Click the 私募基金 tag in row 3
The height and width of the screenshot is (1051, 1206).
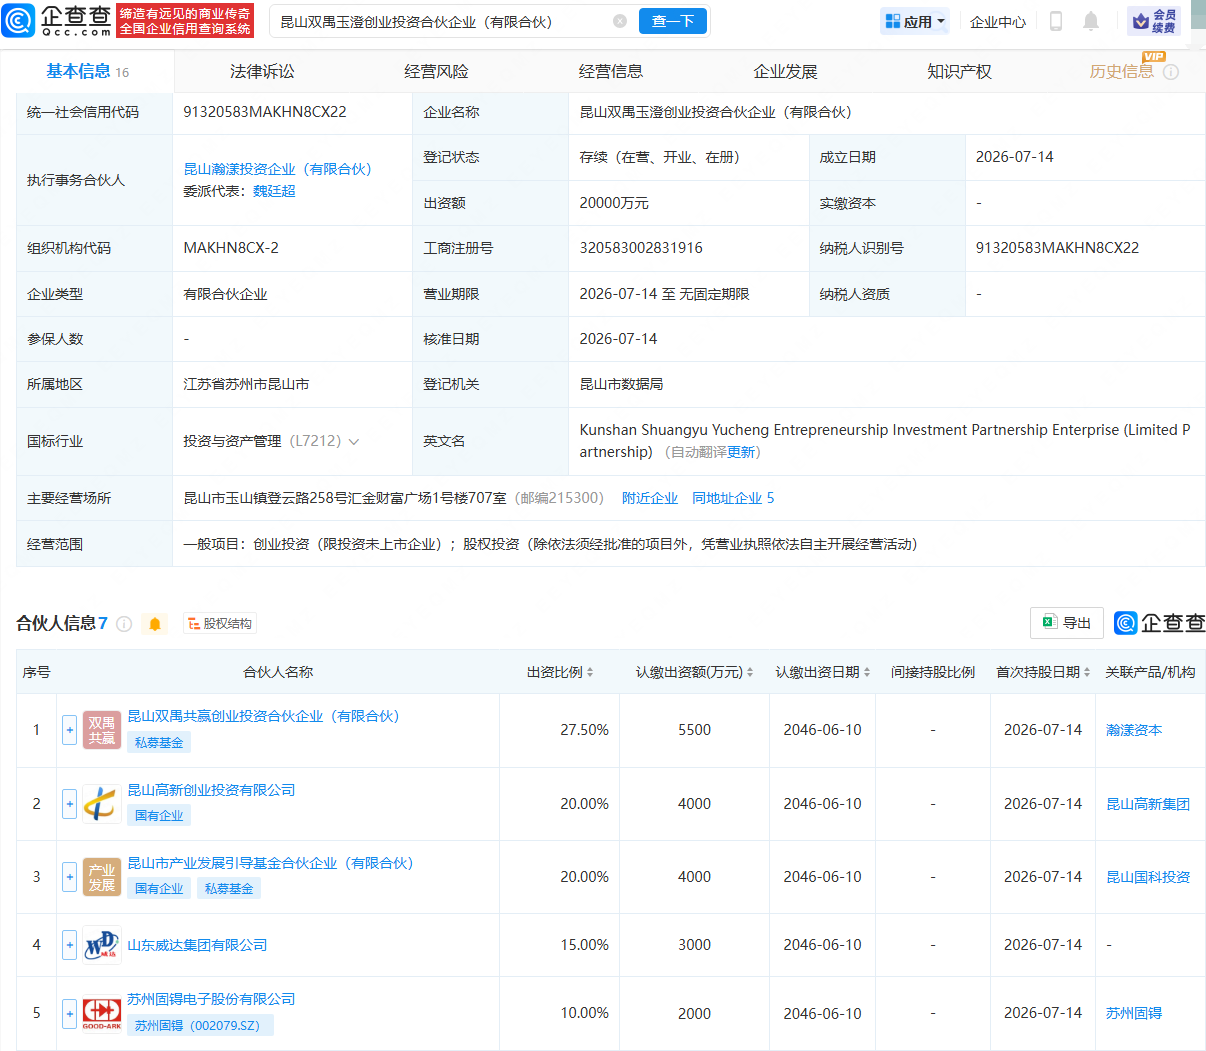click(x=229, y=888)
